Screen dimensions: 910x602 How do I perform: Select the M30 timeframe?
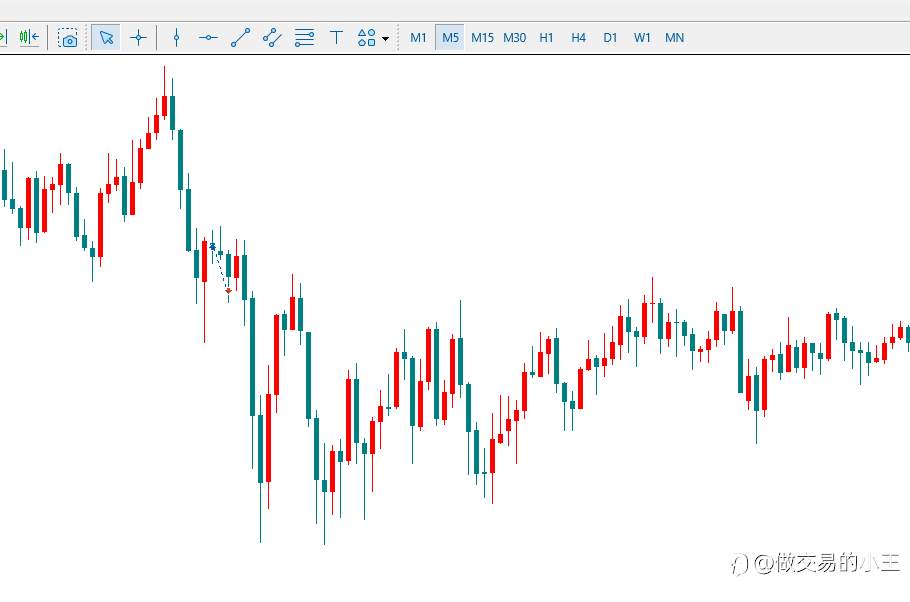(x=514, y=38)
